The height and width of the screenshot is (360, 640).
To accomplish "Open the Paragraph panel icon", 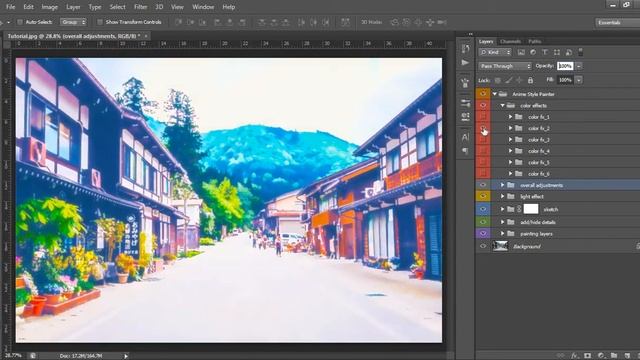I will click(465, 151).
